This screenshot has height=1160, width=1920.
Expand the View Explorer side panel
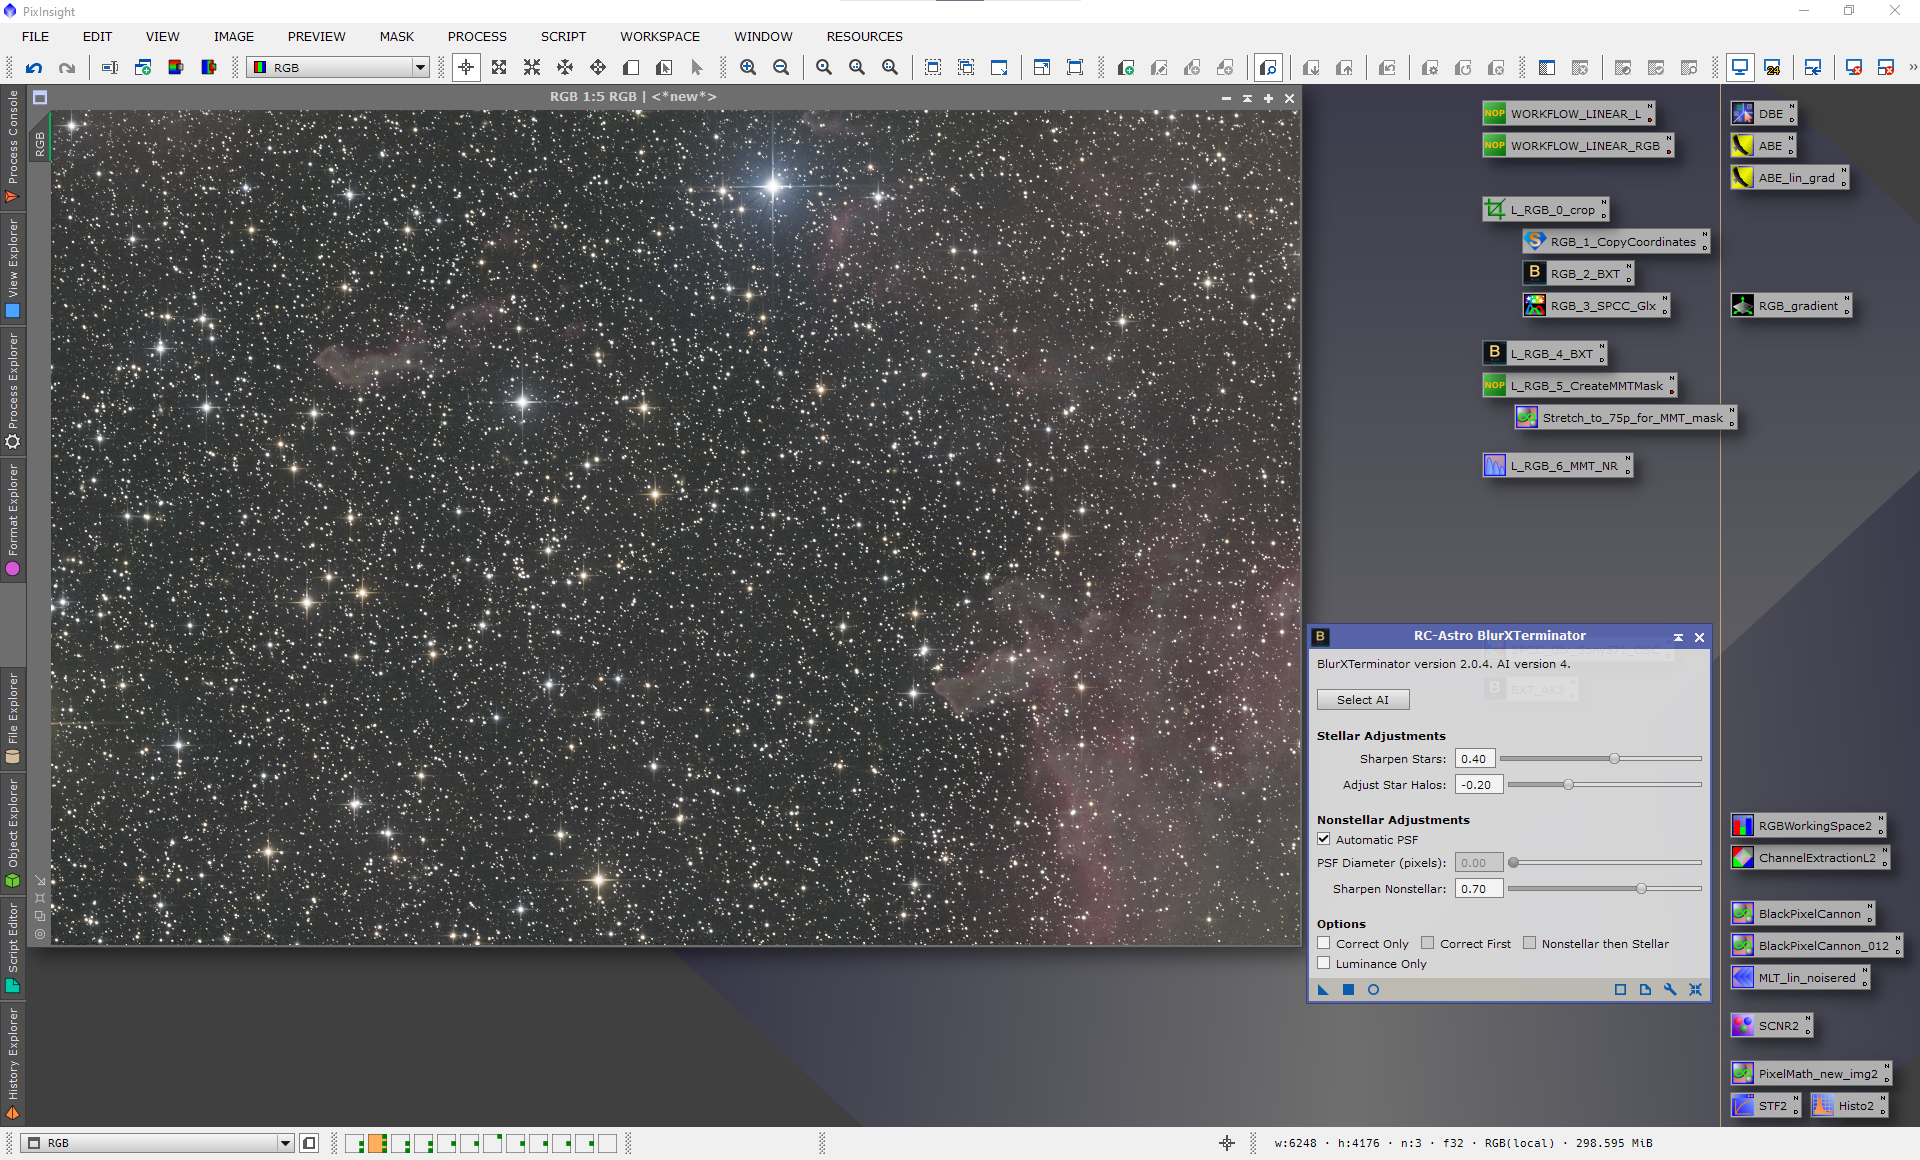point(13,269)
